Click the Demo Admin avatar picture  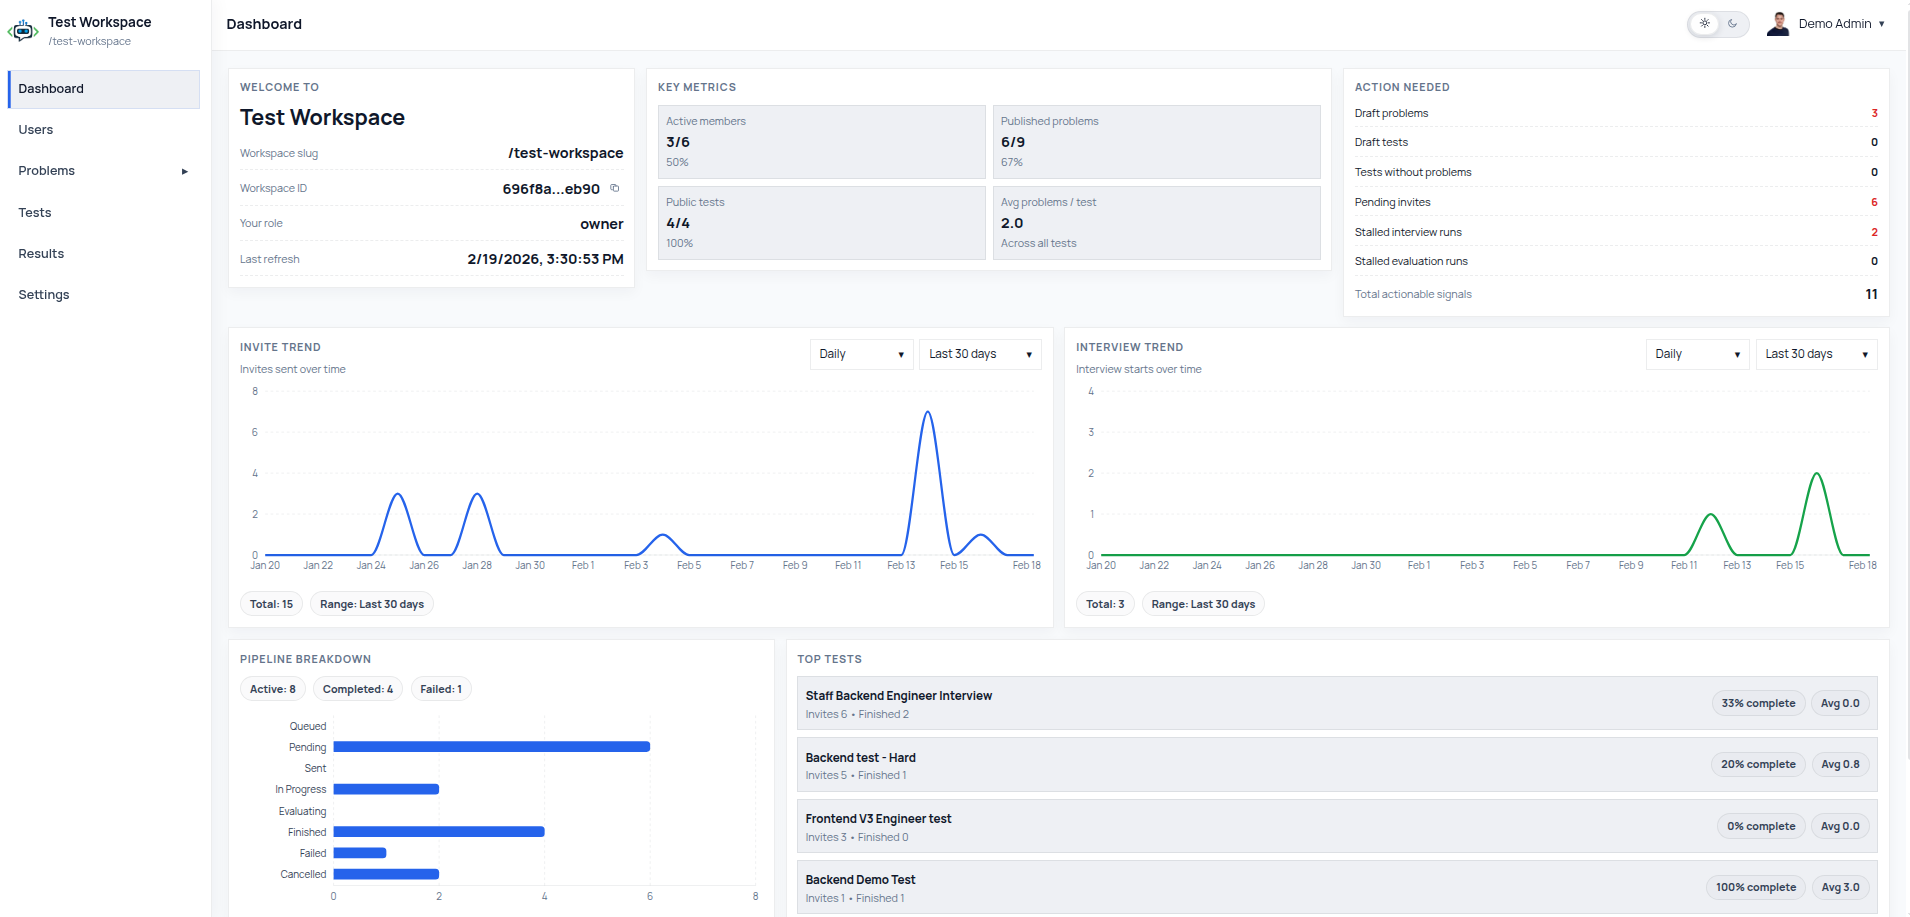click(1778, 23)
